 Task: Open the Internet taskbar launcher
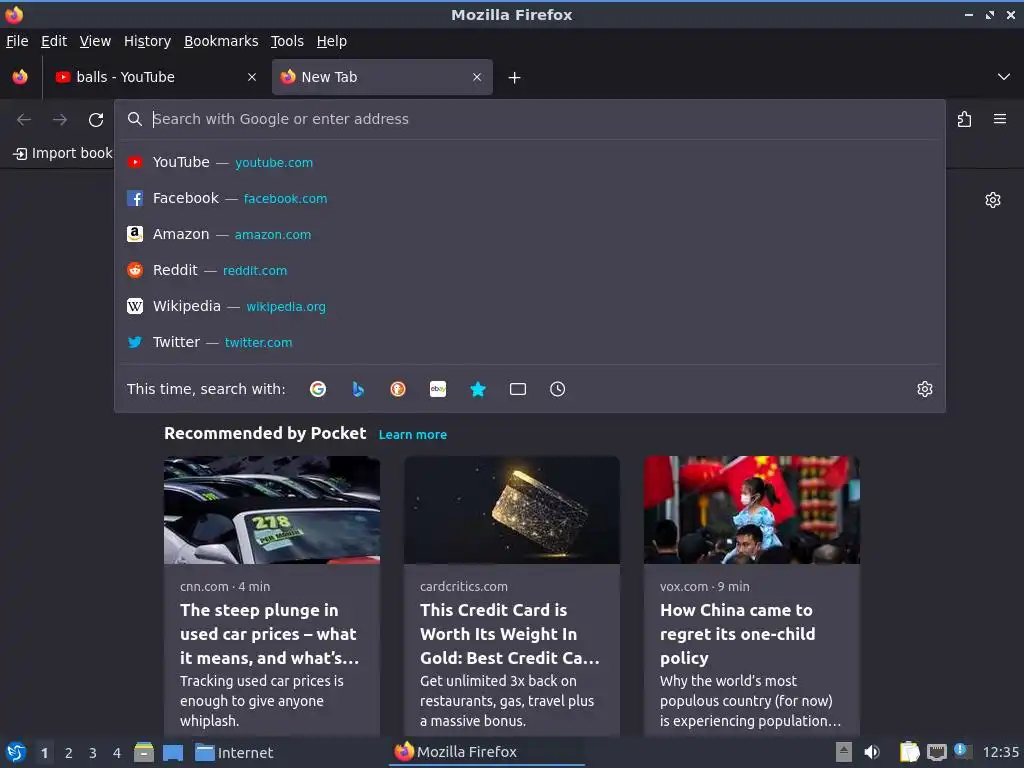point(234,753)
